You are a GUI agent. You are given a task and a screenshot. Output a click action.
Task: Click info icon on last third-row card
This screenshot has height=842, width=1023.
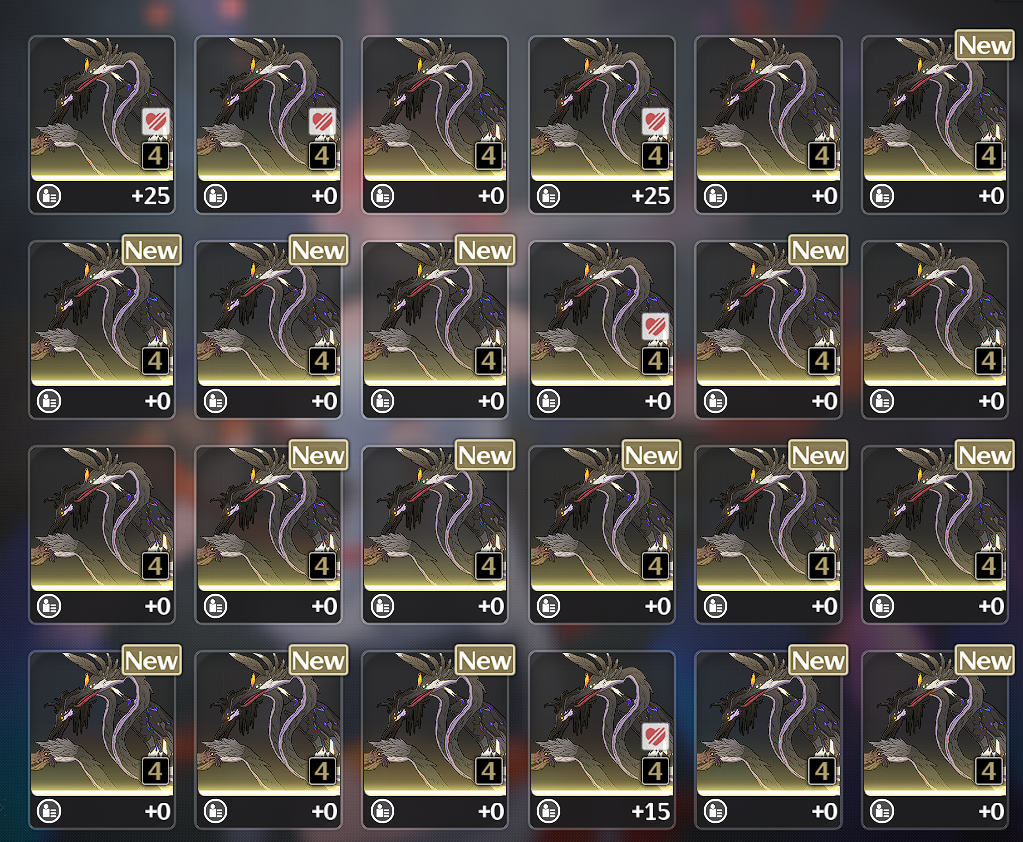[882, 606]
